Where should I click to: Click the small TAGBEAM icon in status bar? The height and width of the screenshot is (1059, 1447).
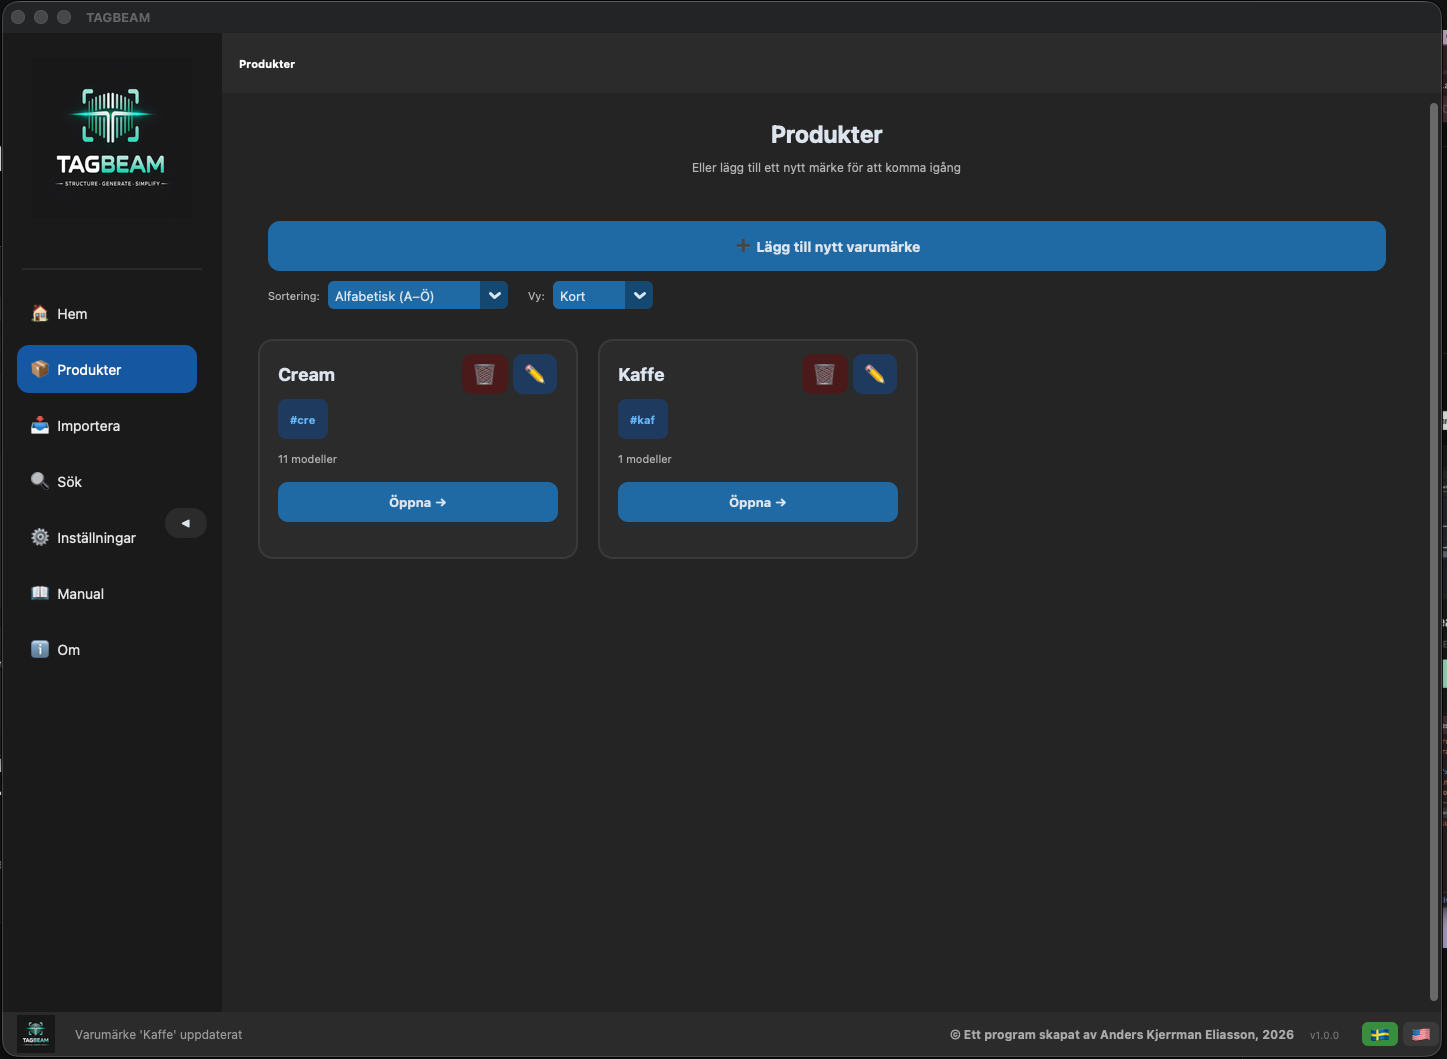click(x=36, y=1033)
